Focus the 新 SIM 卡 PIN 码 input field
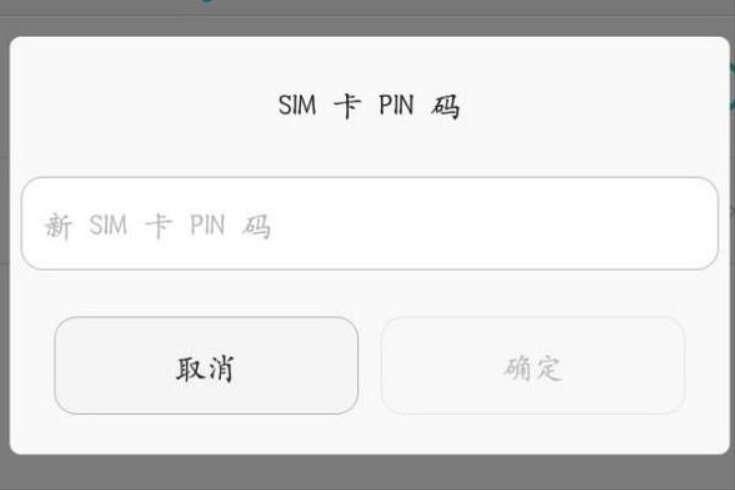This screenshot has height=490, width=735. [370, 224]
